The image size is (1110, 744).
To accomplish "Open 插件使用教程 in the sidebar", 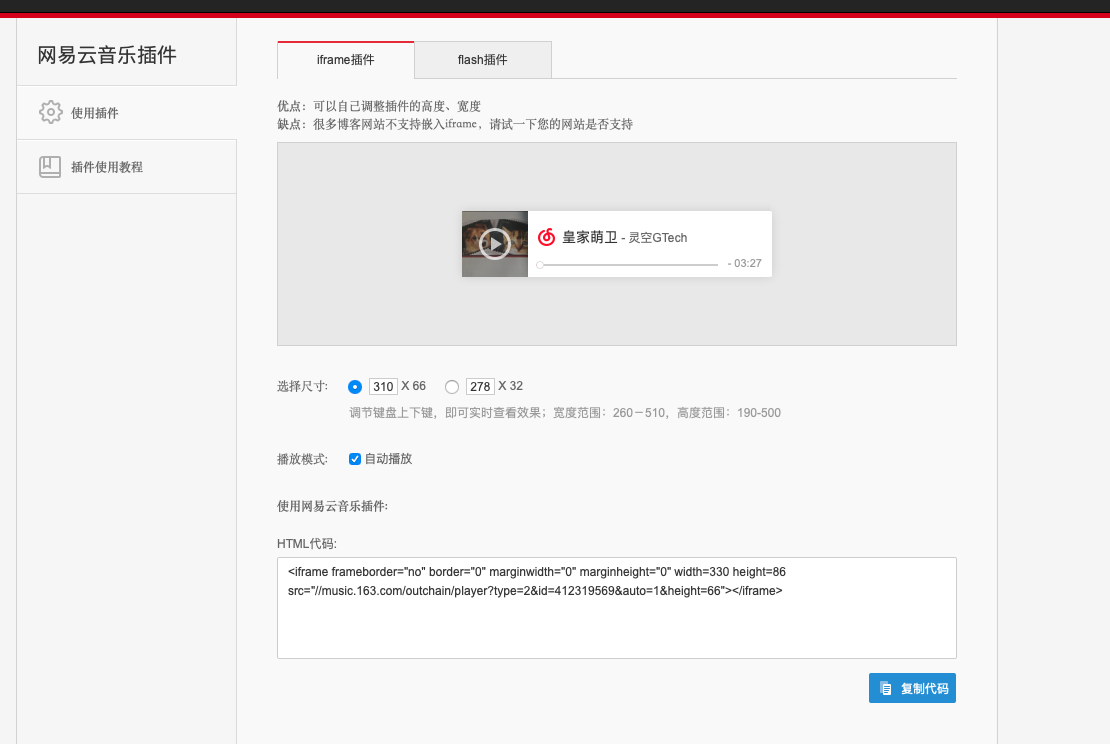I will point(127,167).
